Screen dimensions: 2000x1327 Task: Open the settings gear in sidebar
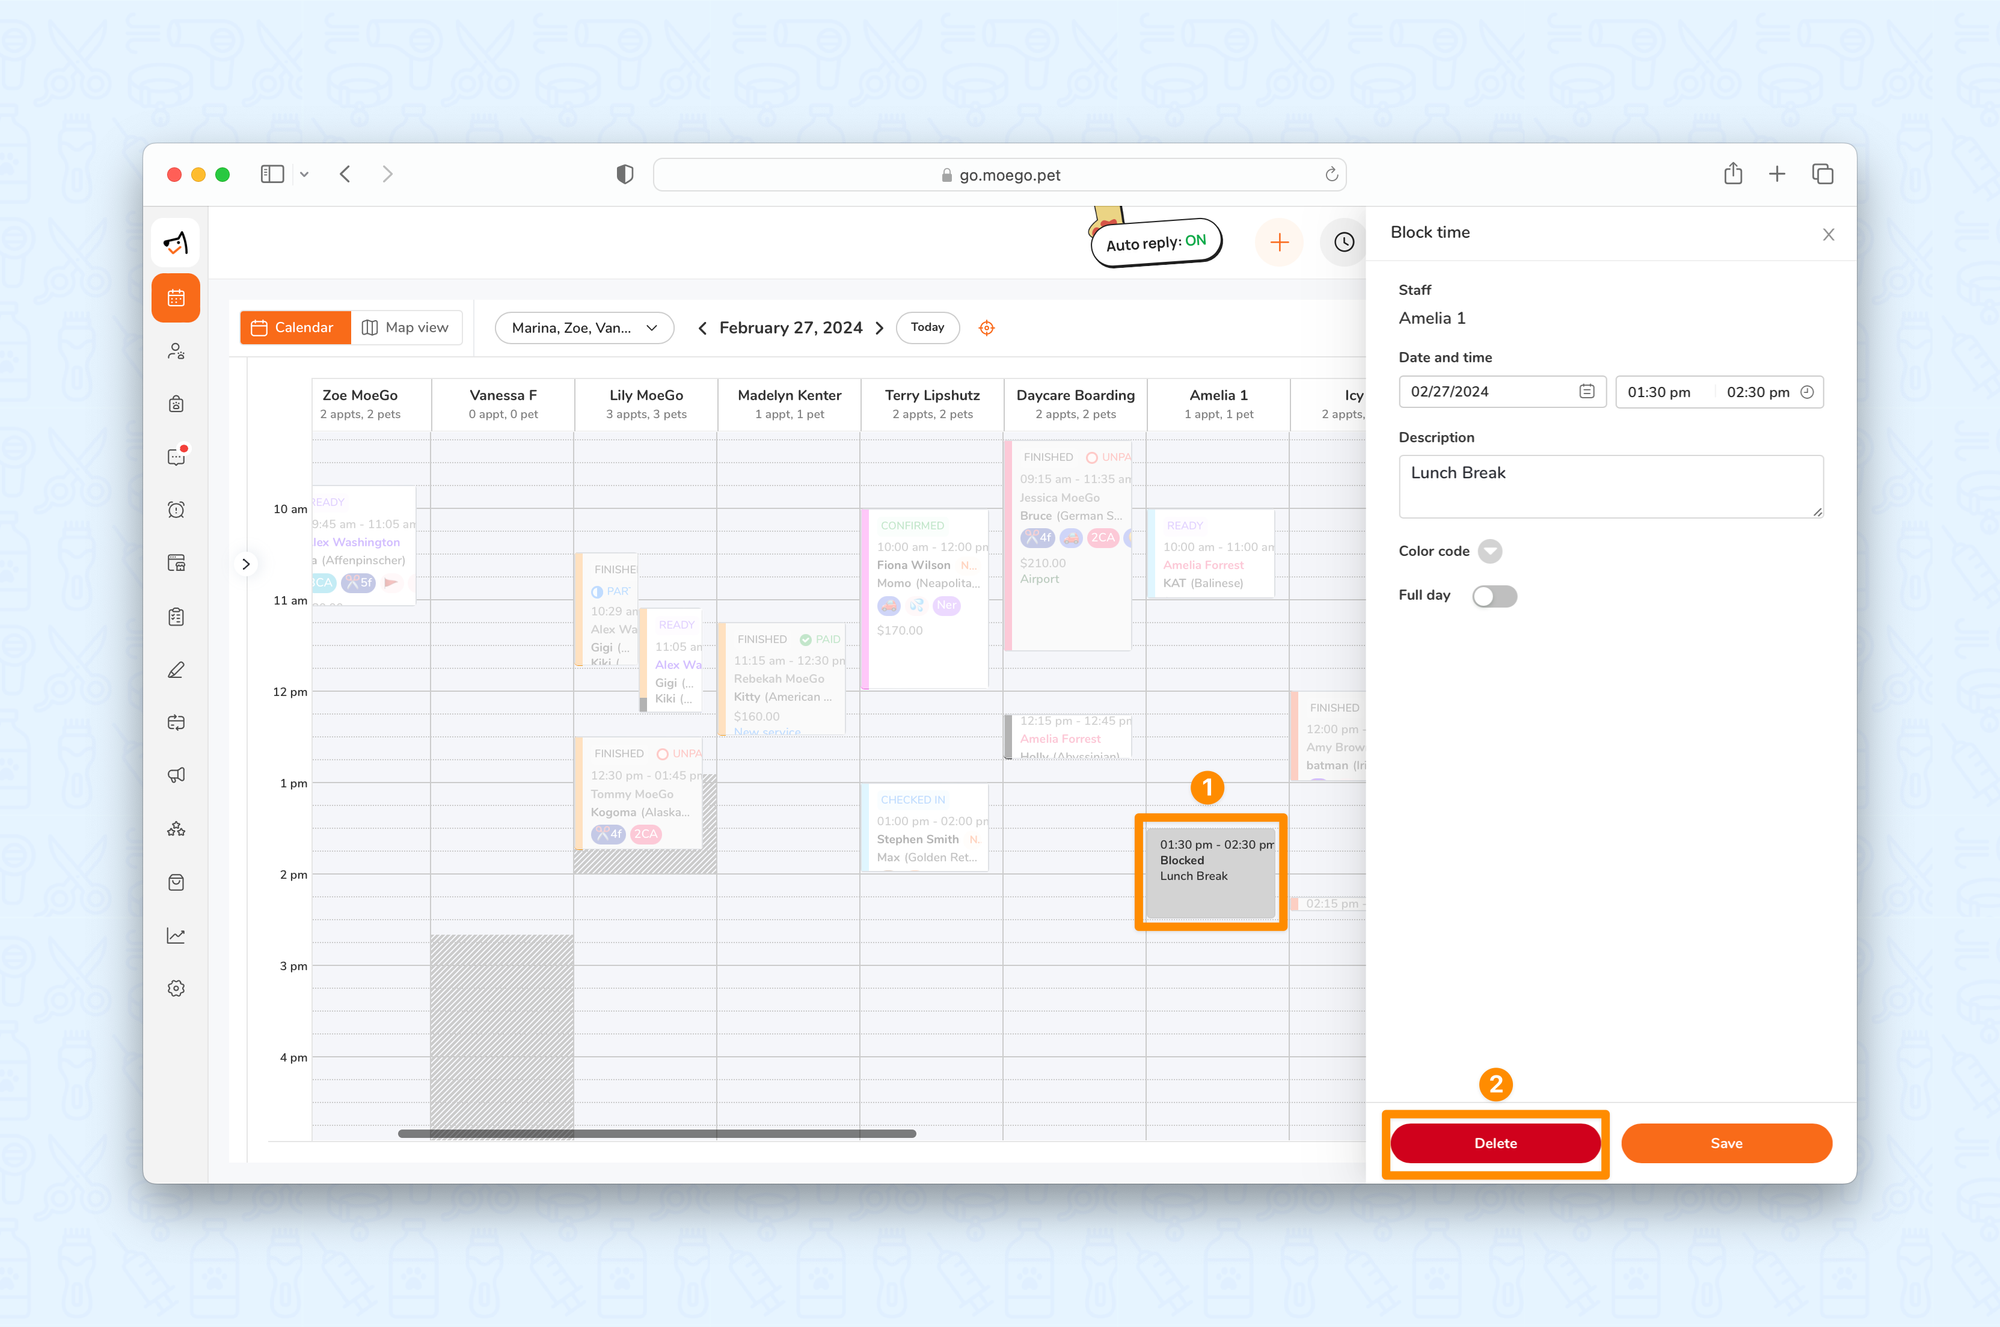pos(176,988)
